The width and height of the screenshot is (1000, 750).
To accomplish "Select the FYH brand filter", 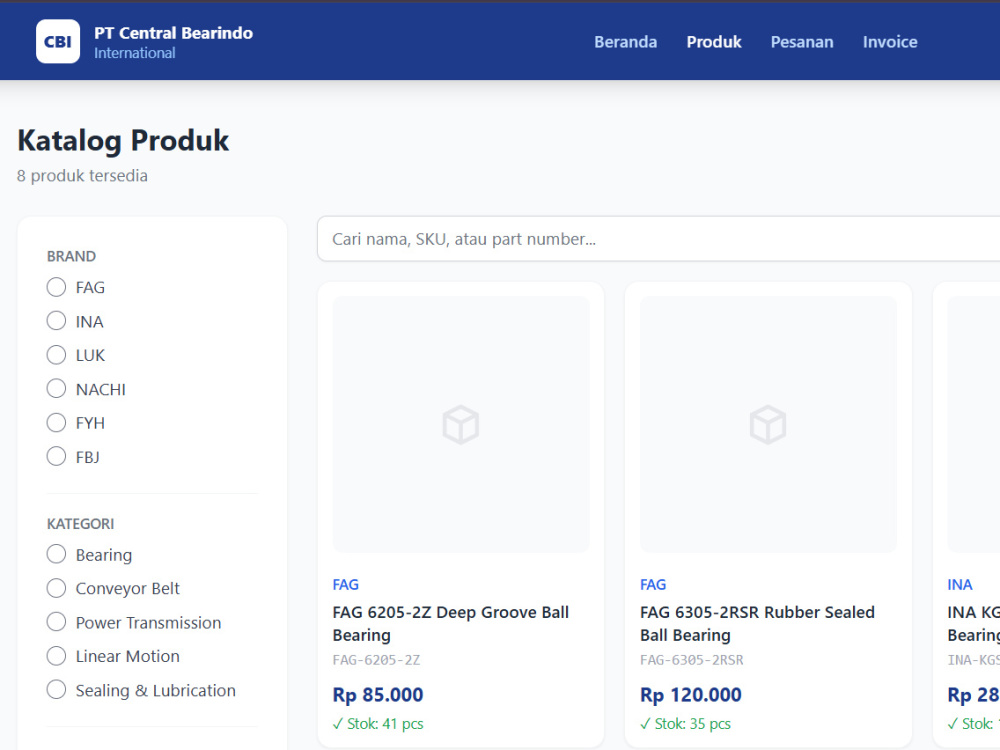I will (56, 422).
